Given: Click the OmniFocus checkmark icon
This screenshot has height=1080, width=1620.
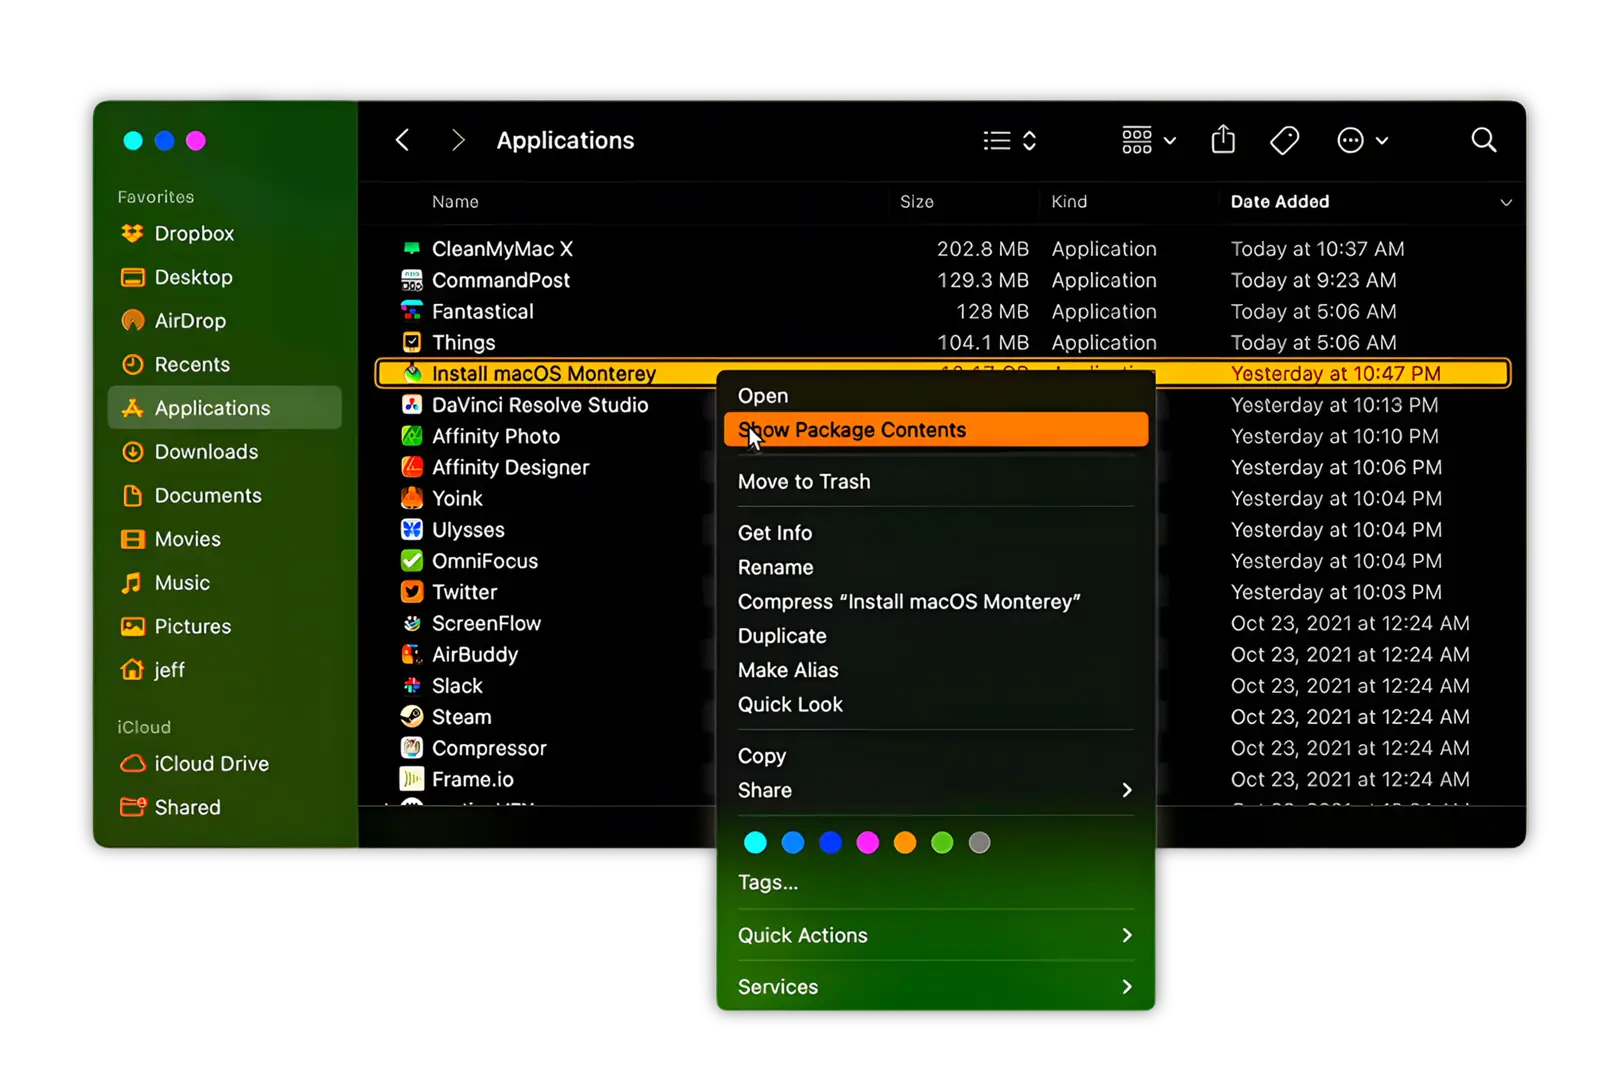Looking at the screenshot, I should point(411,561).
